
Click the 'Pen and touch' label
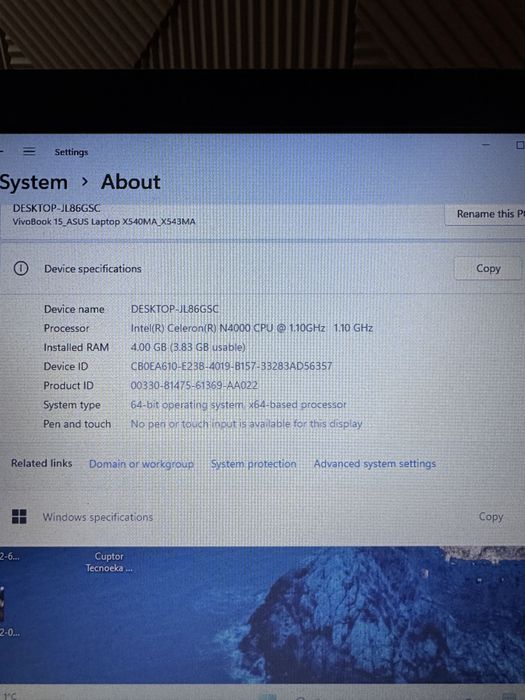77,424
